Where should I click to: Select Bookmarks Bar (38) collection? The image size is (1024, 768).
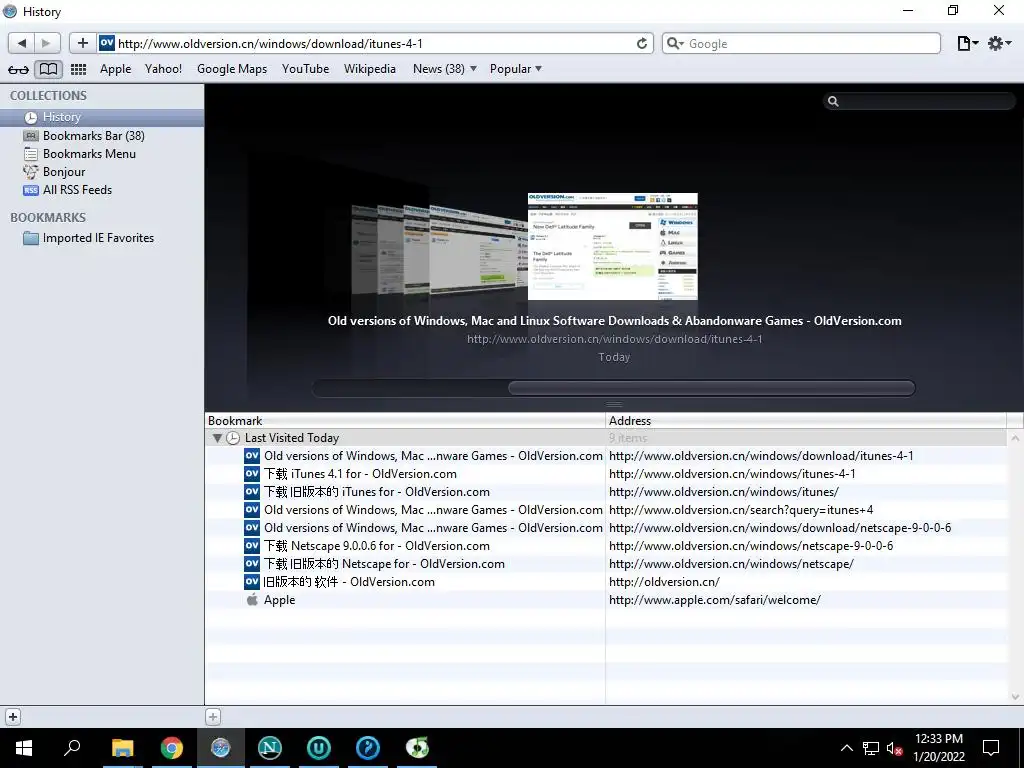point(102,136)
